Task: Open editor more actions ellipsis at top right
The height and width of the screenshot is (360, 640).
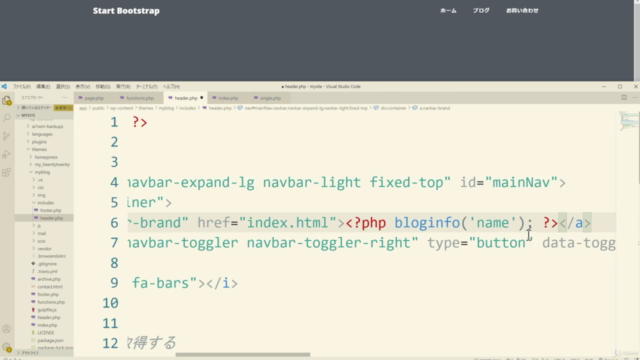Action: [x=634, y=98]
